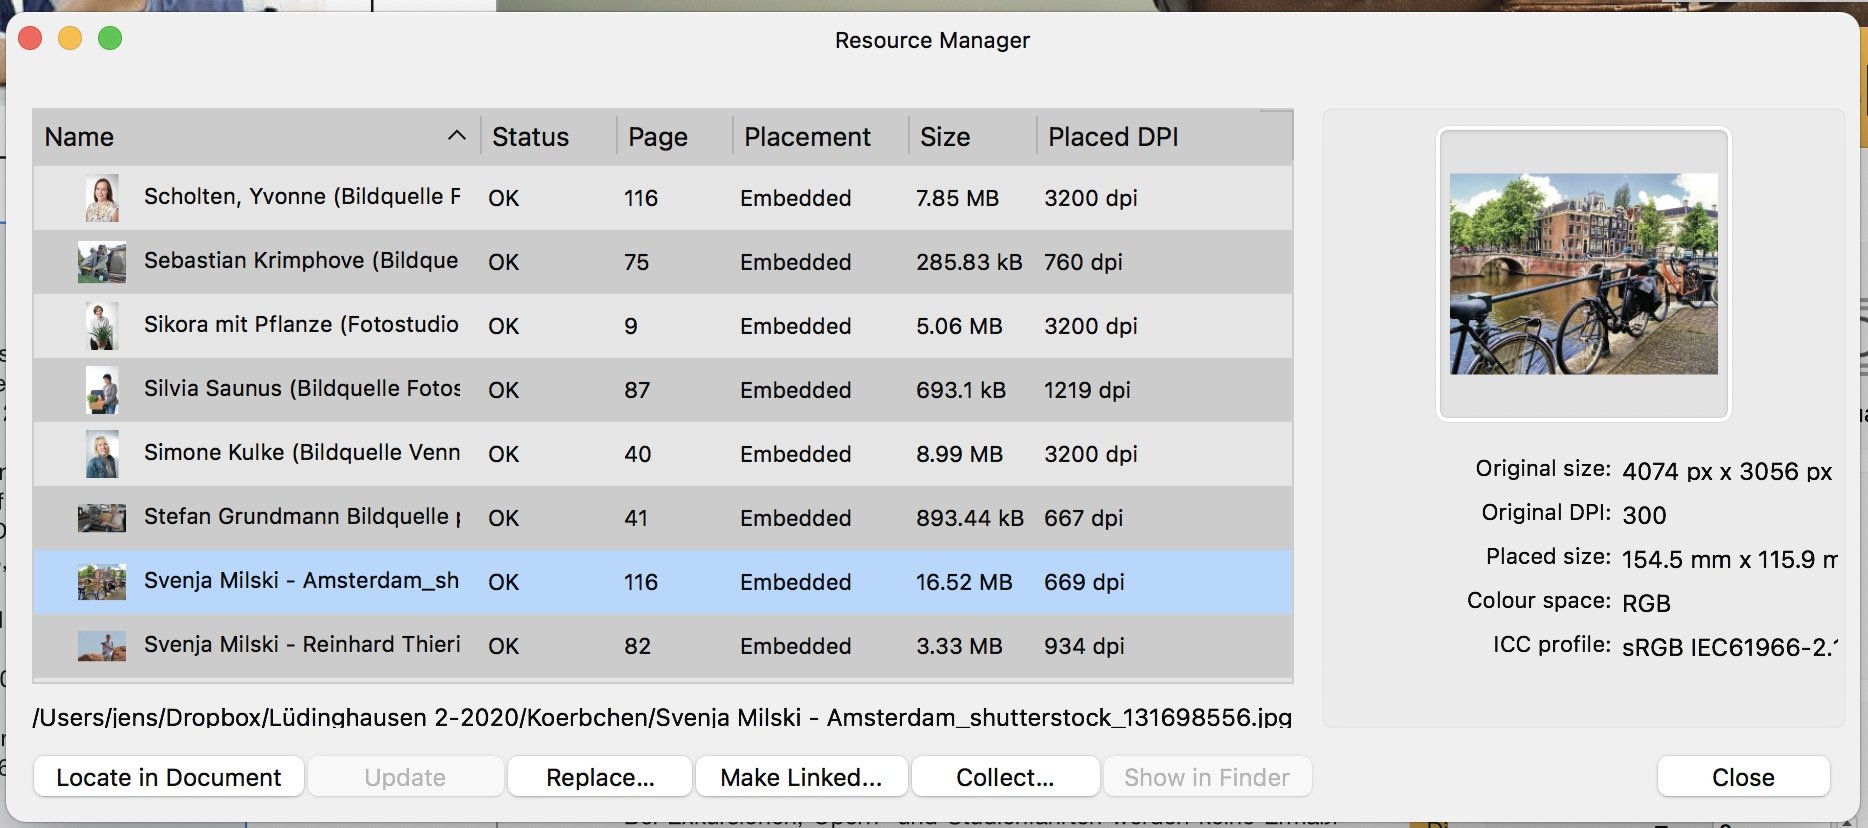
Task: Click the 16.52 MB size cell
Action: [964, 582]
